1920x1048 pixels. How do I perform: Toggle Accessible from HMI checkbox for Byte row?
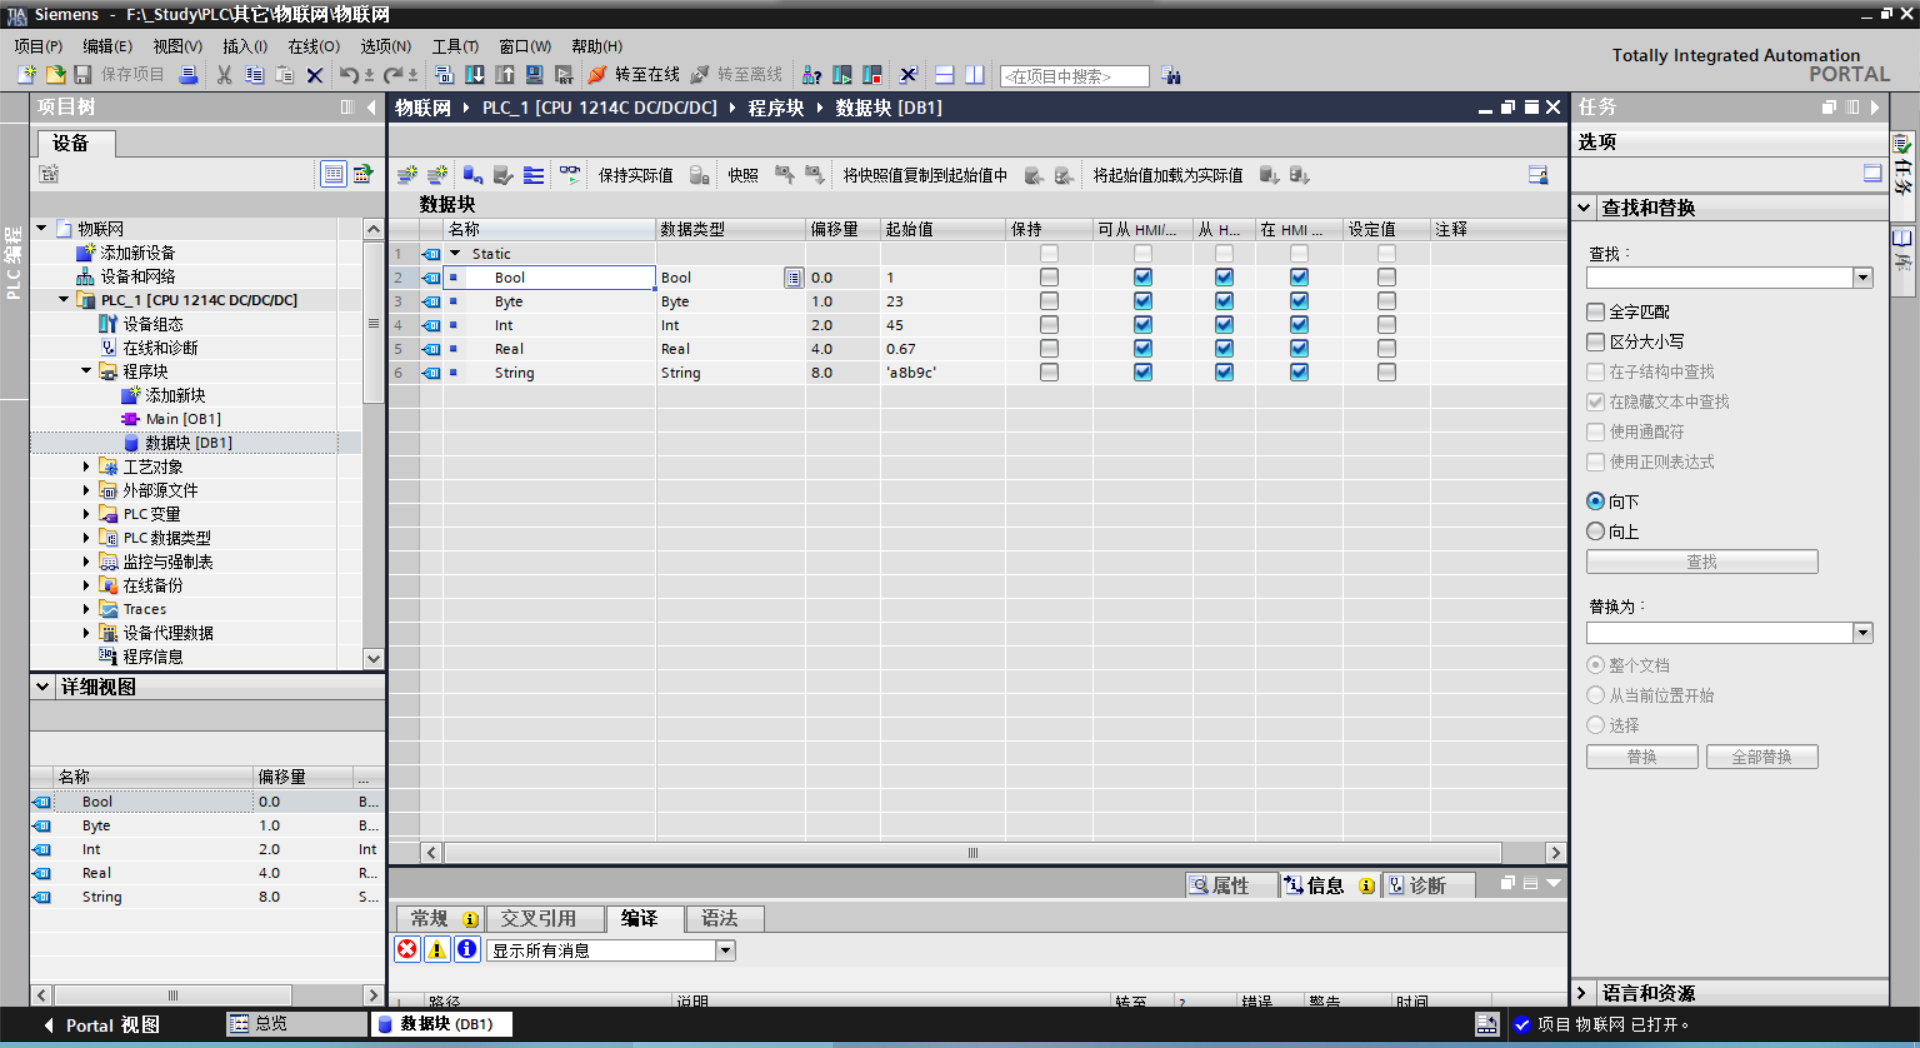(1143, 301)
